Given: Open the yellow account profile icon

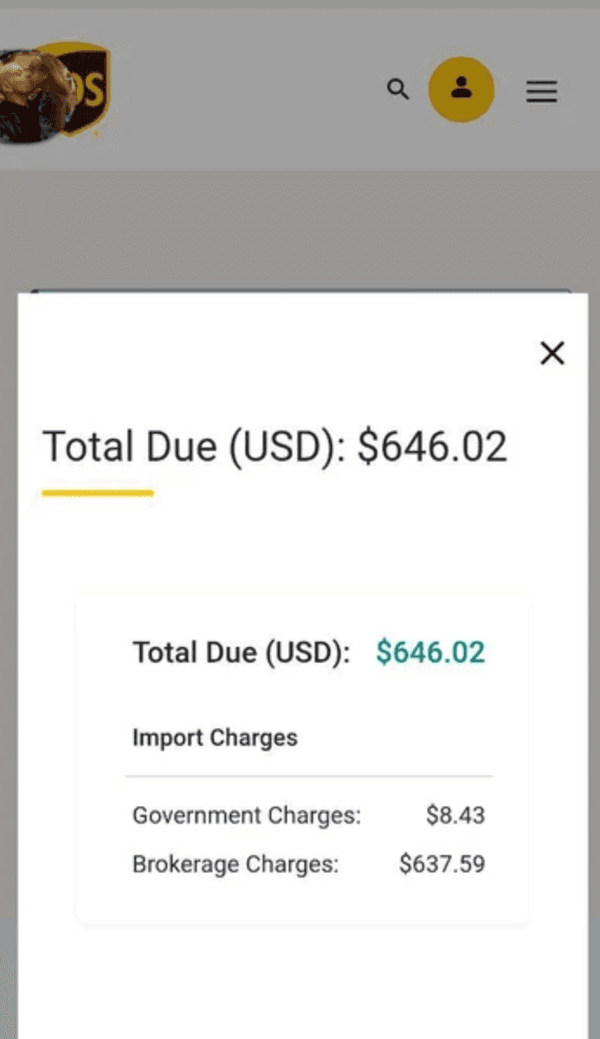Looking at the screenshot, I should pos(461,90).
